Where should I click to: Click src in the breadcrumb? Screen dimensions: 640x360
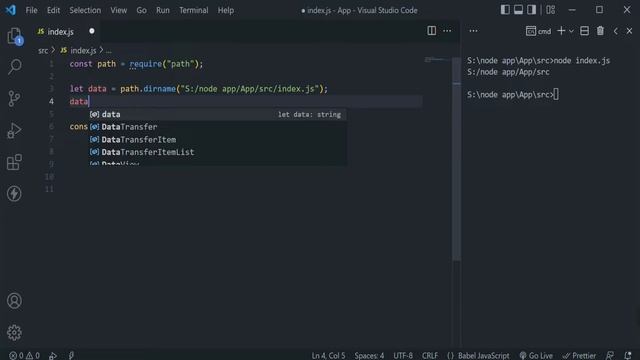tap(43, 51)
